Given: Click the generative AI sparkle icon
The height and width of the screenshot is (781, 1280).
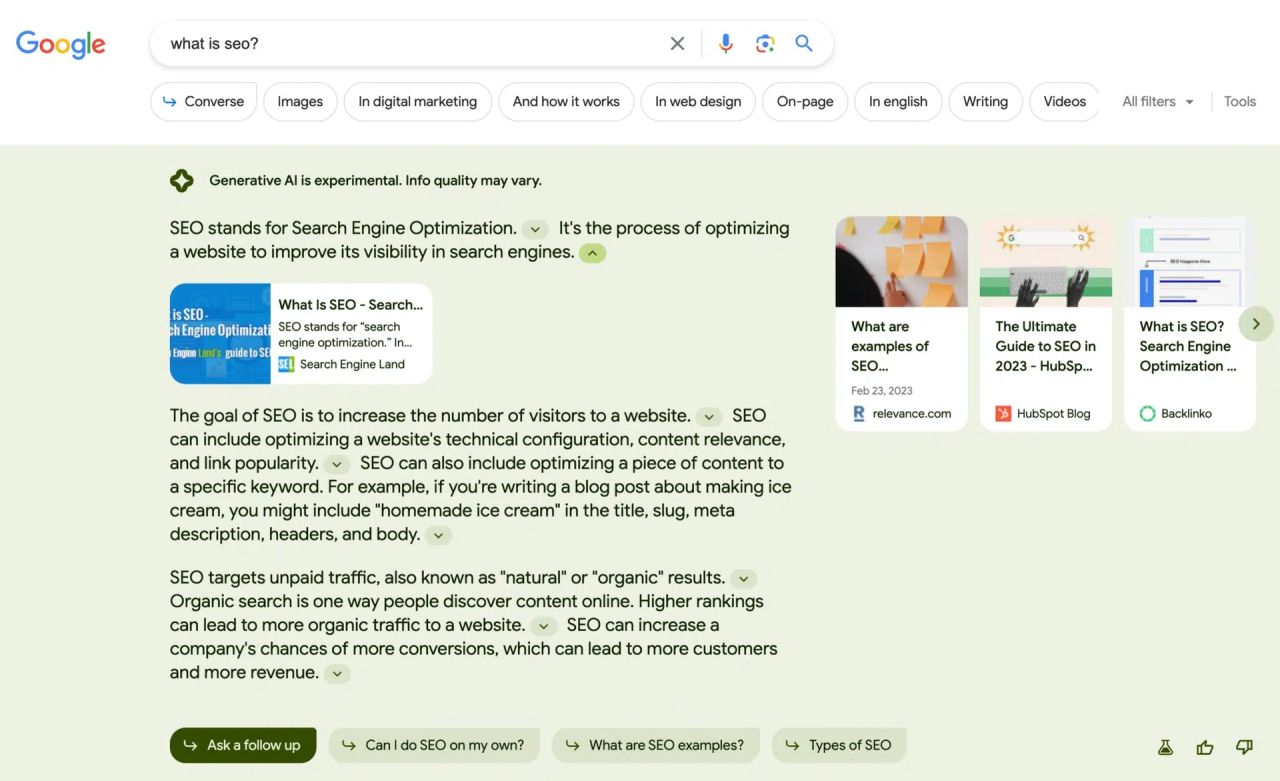Looking at the screenshot, I should point(181,181).
